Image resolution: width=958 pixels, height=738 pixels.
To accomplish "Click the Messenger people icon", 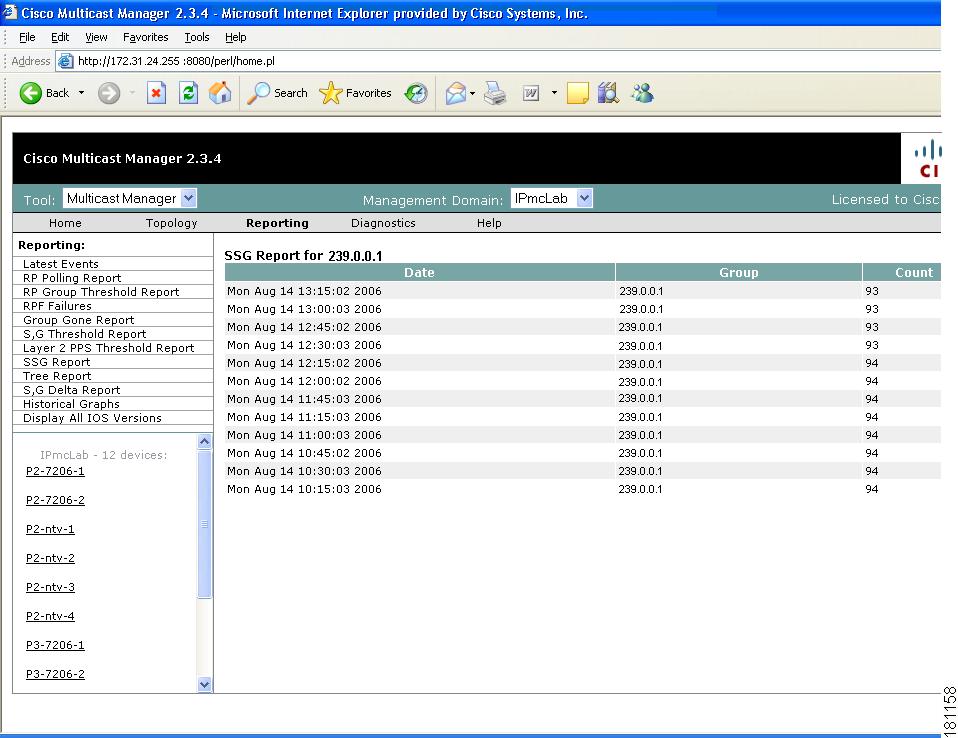I will [642, 93].
